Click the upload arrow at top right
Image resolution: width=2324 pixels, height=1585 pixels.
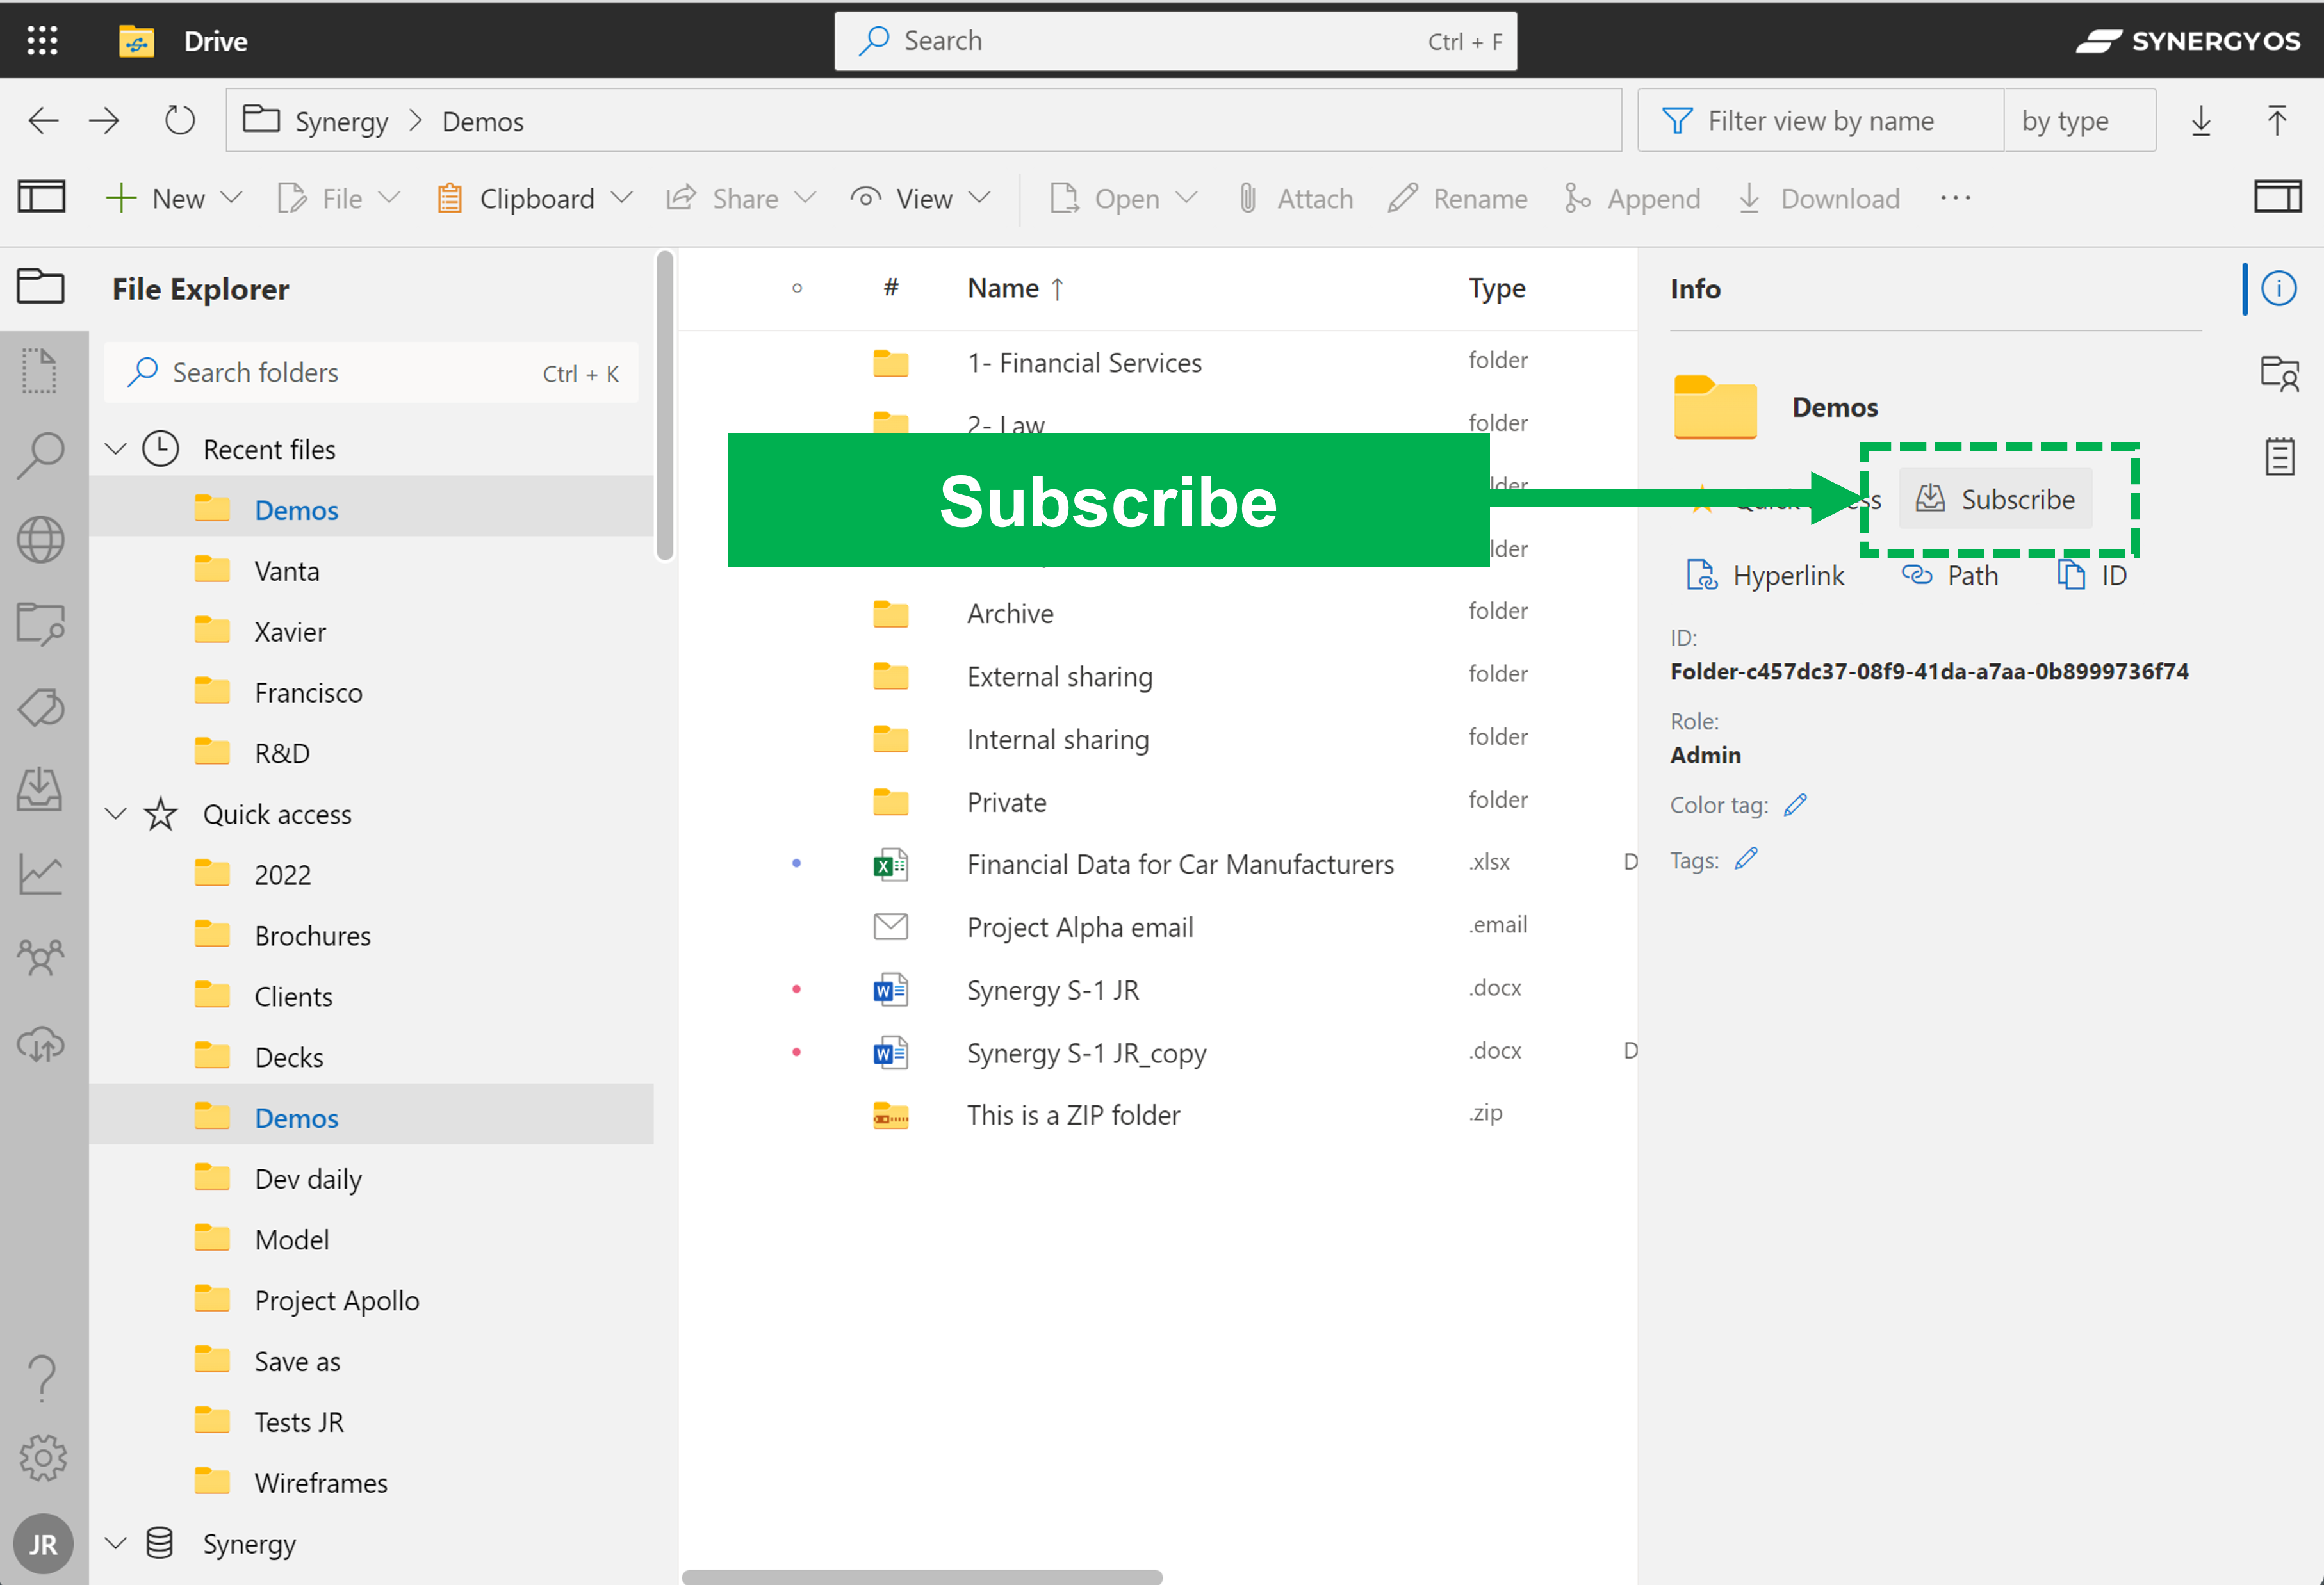tap(2277, 121)
